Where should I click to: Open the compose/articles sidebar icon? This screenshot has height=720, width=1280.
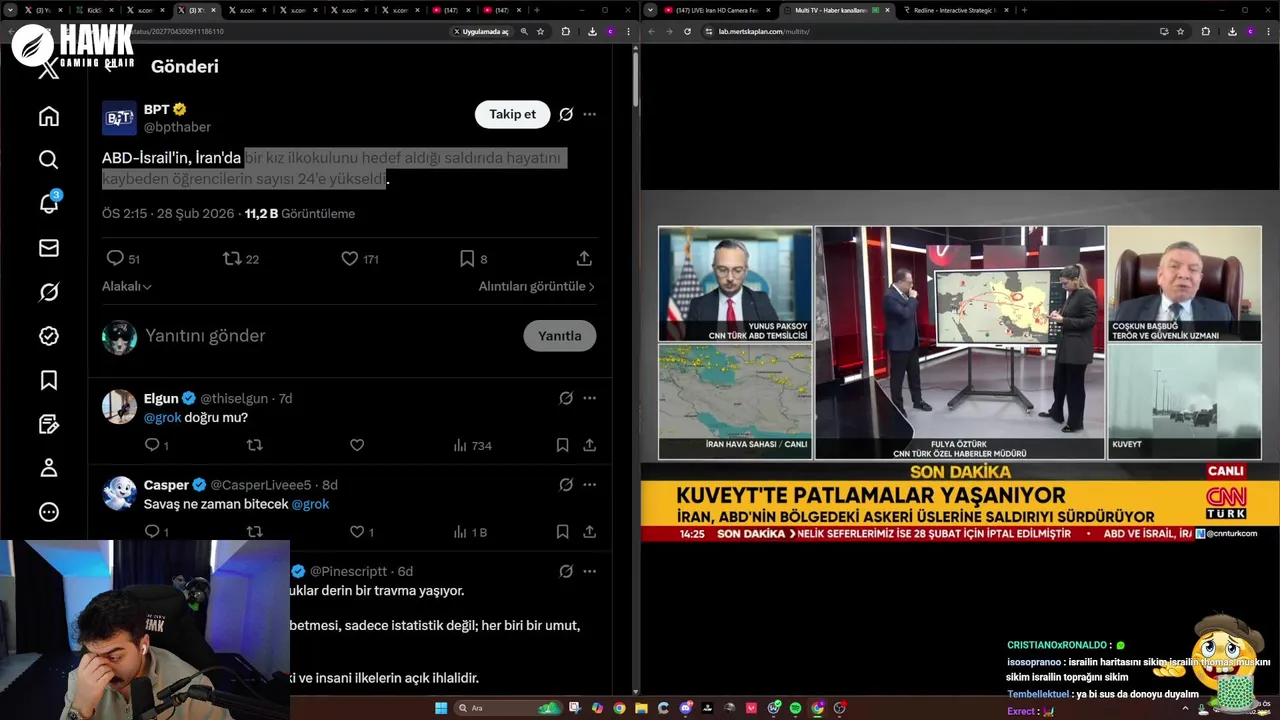coord(48,424)
